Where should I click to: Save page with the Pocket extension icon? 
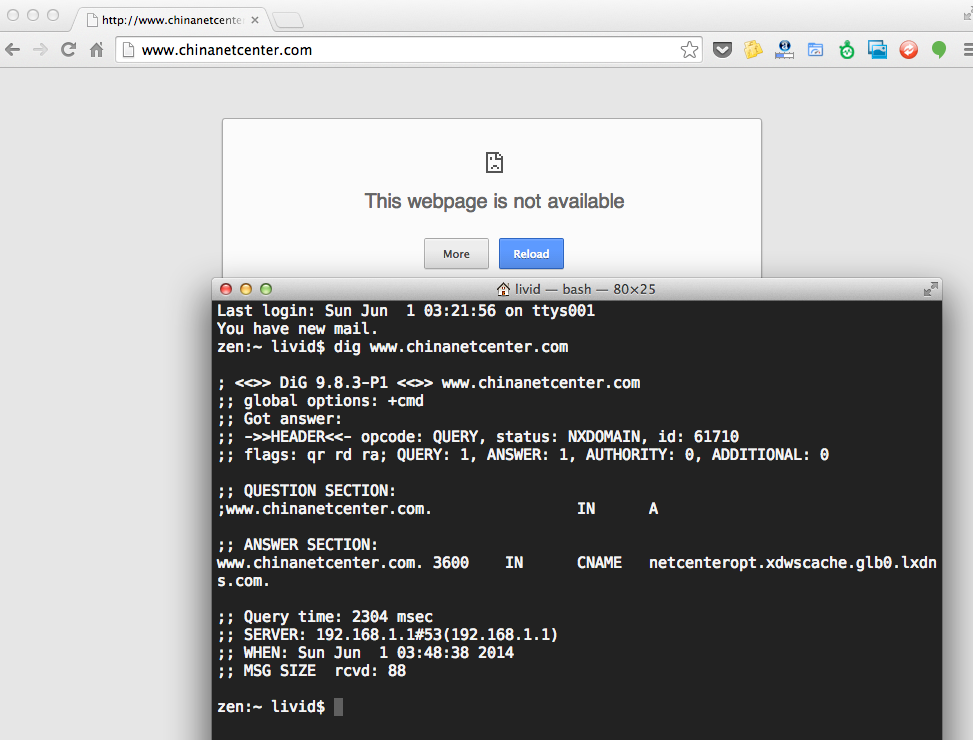tap(722, 50)
